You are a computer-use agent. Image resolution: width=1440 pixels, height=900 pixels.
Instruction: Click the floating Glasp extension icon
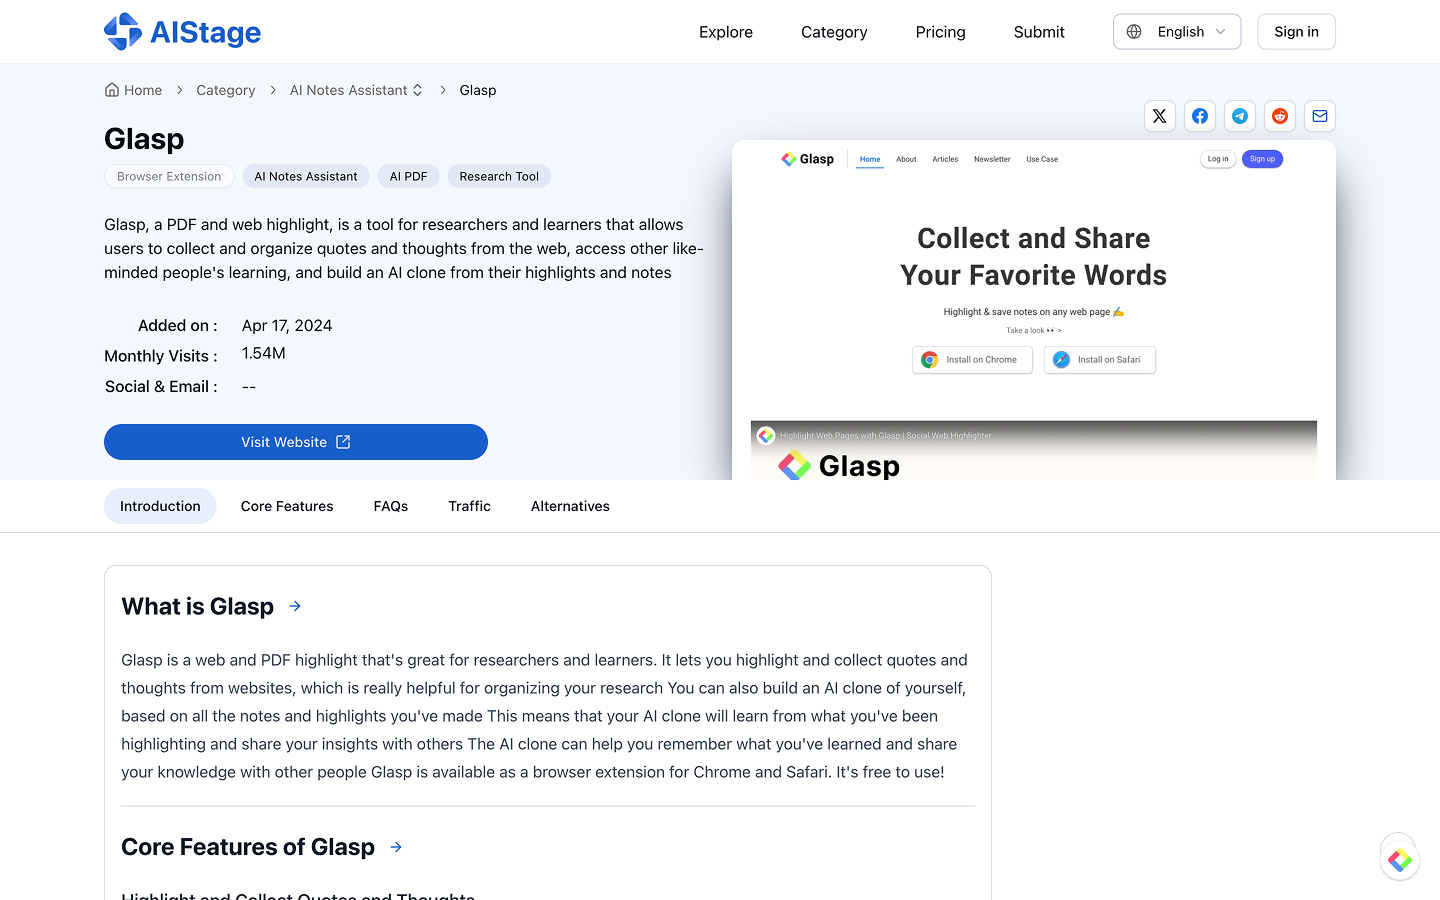(1400, 860)
